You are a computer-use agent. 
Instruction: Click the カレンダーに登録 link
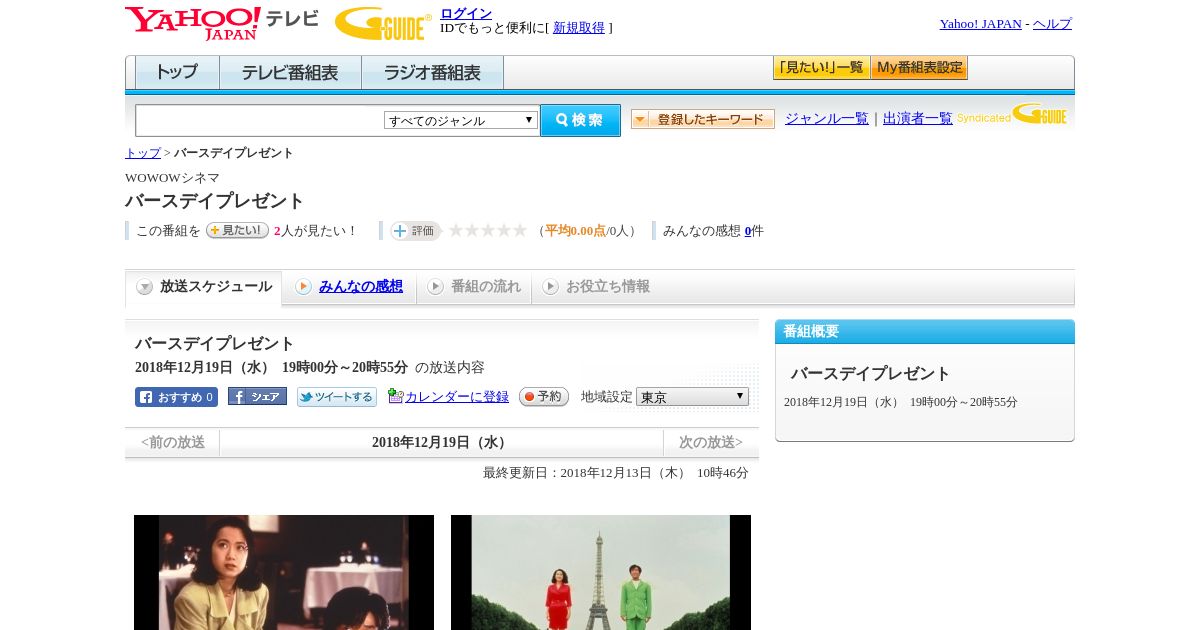pos(457,397)
